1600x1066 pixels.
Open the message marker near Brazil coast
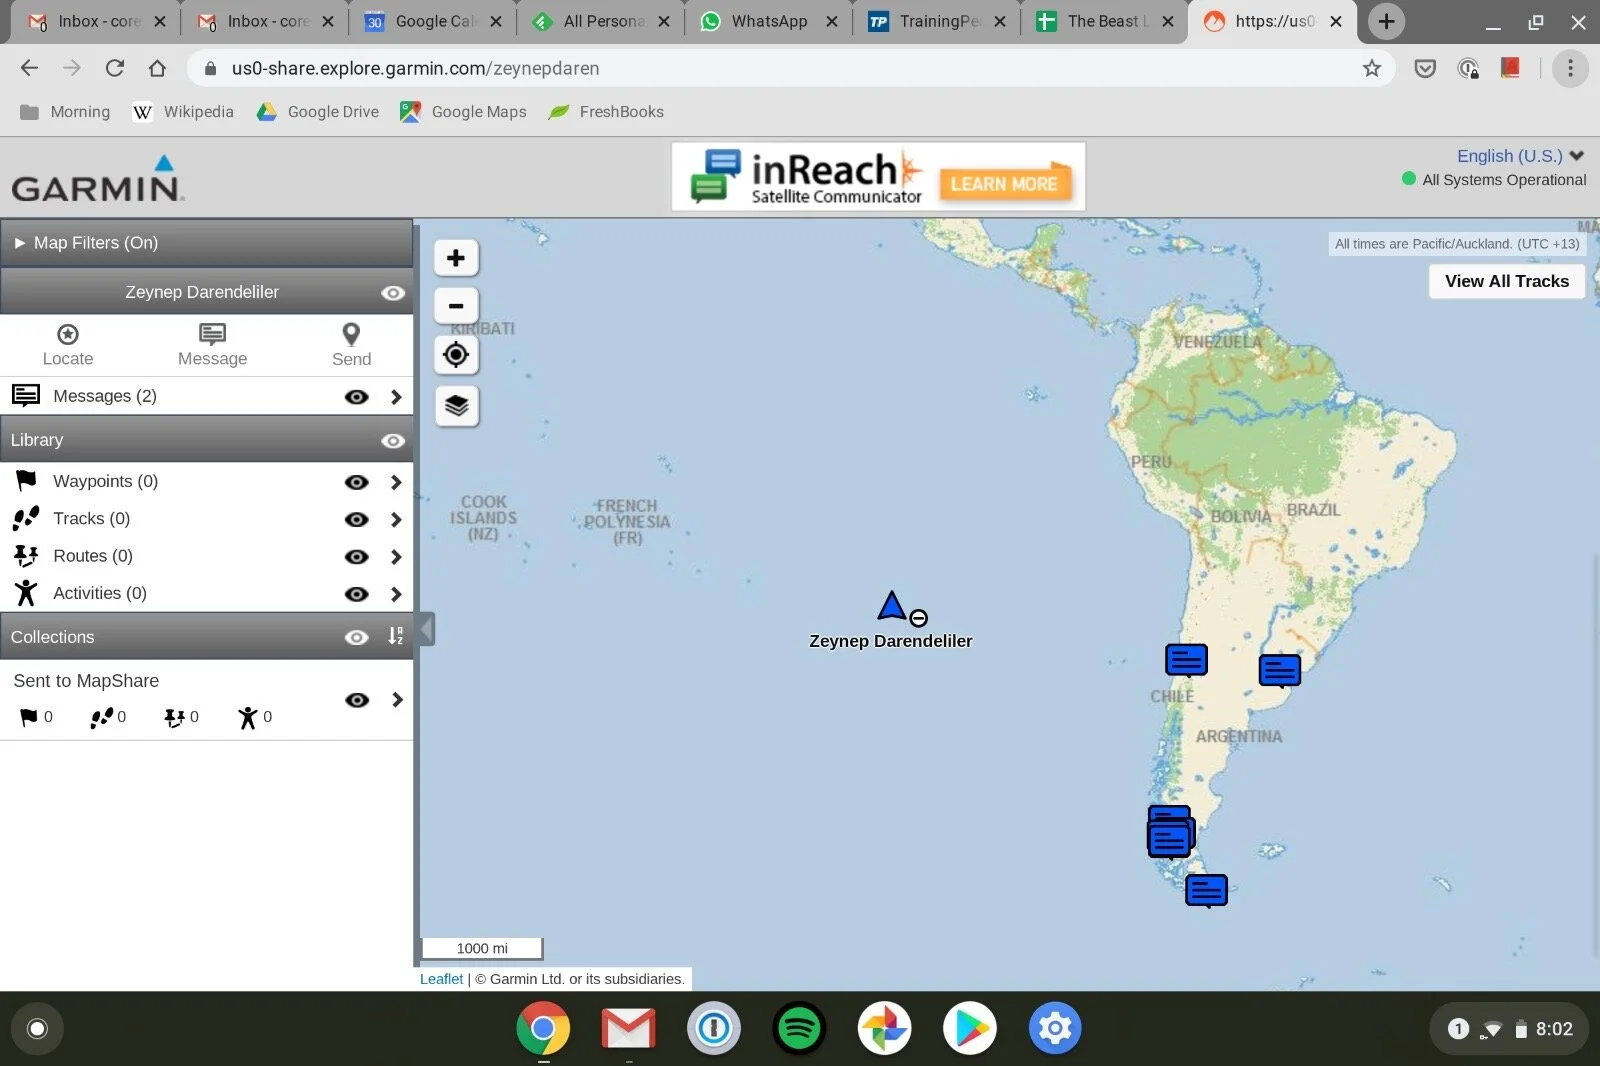coord(1279,670)
